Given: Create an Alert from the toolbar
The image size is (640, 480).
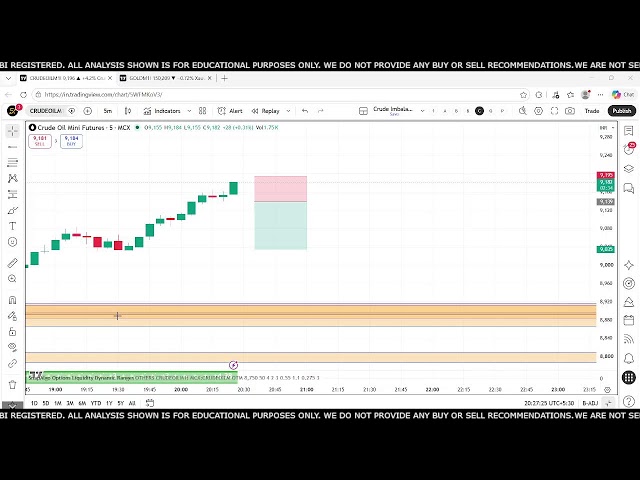Looking at the screenshot, I should [230, 111].
